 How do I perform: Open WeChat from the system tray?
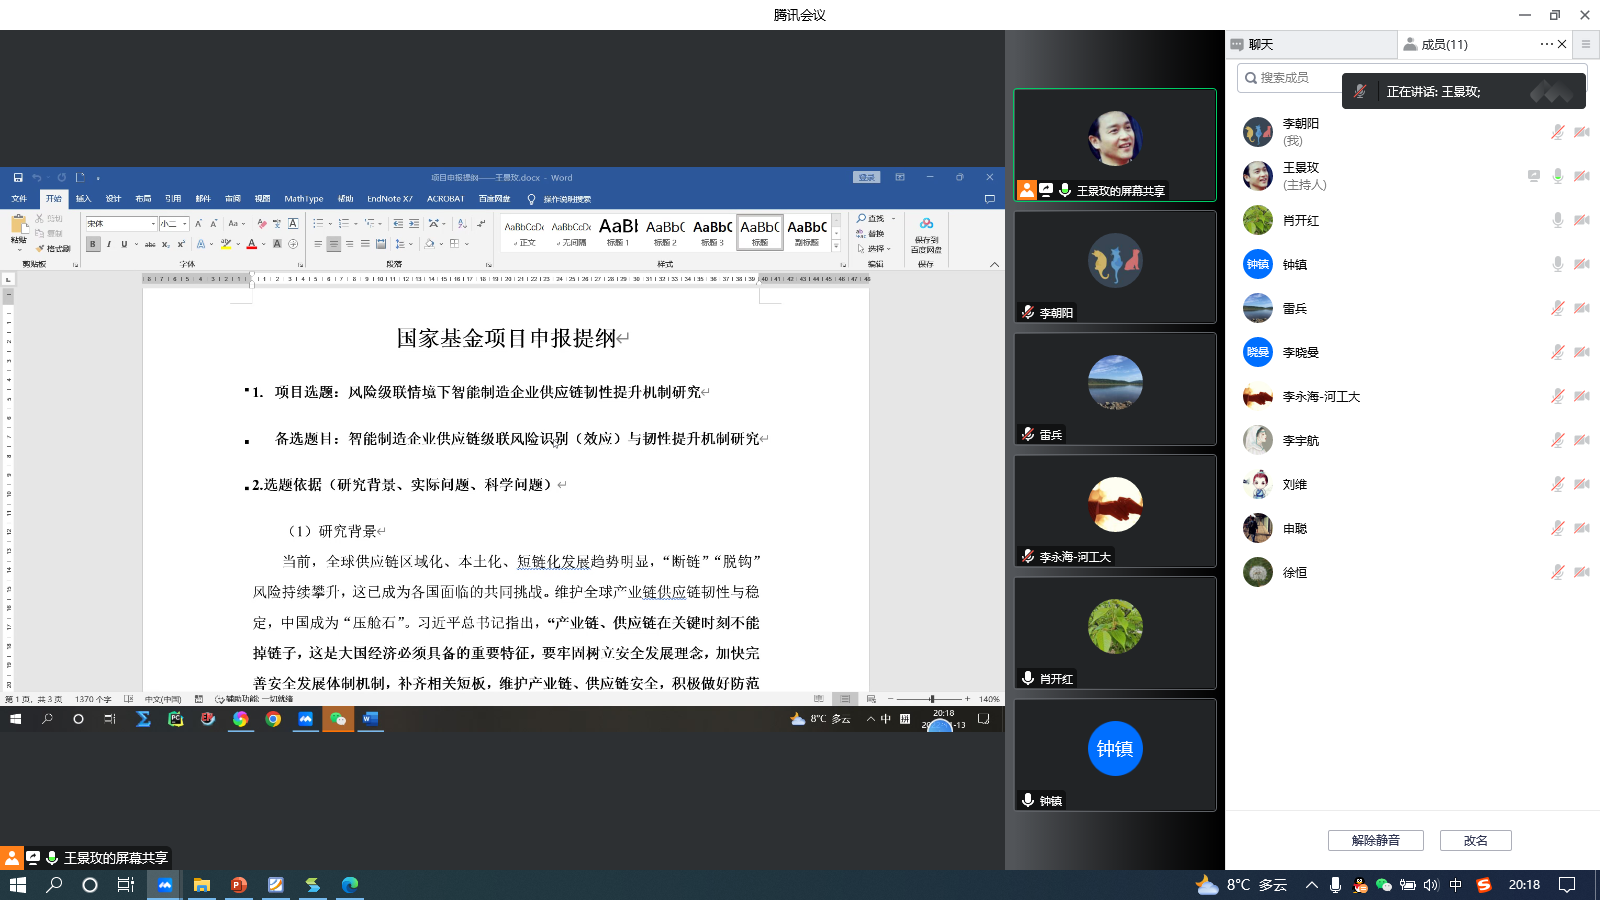(x=1384, y=885)
